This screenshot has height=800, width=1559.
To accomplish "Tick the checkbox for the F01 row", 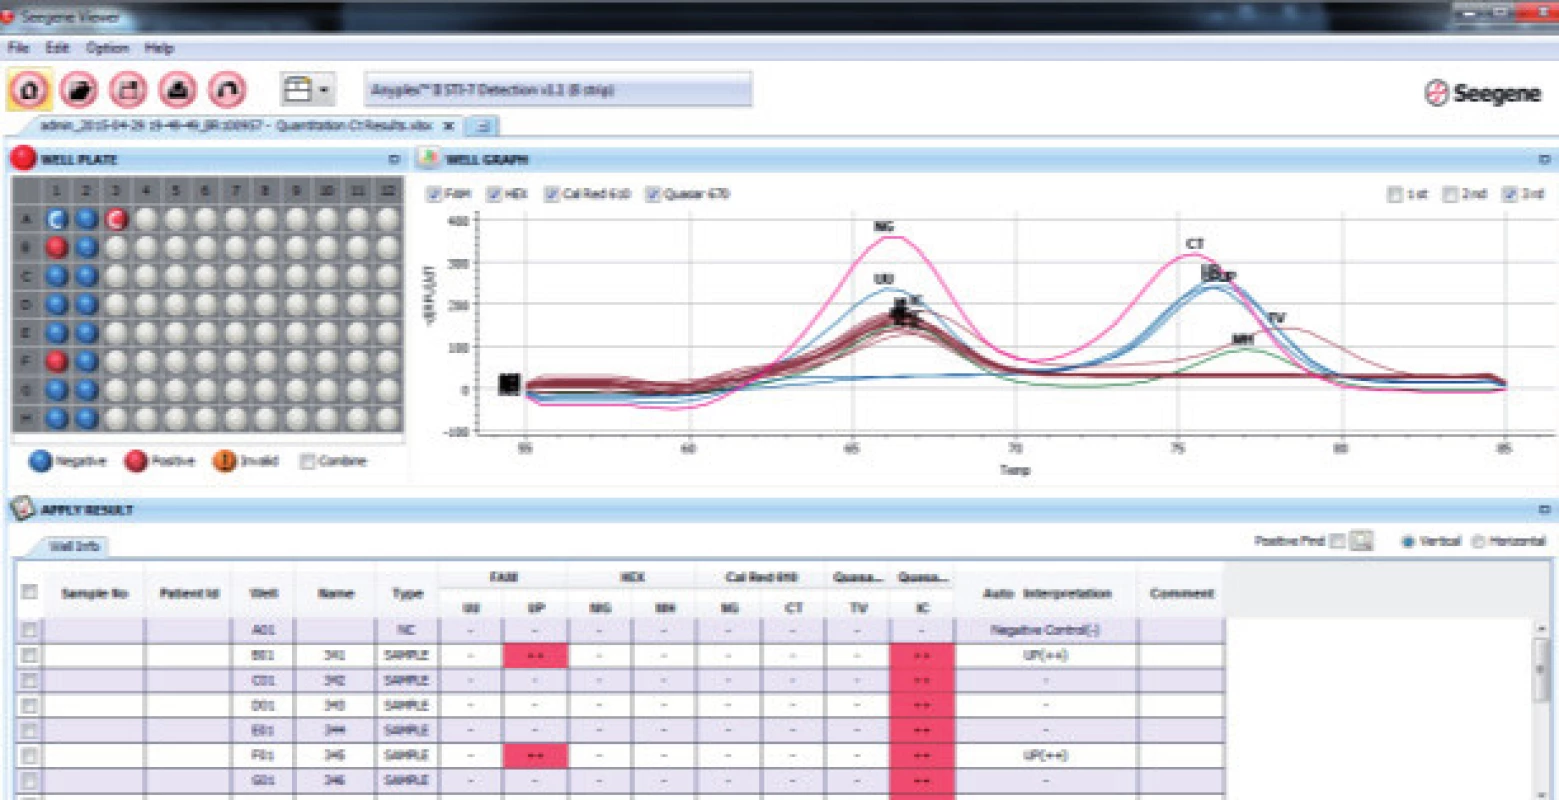I will tap(30, 755).
